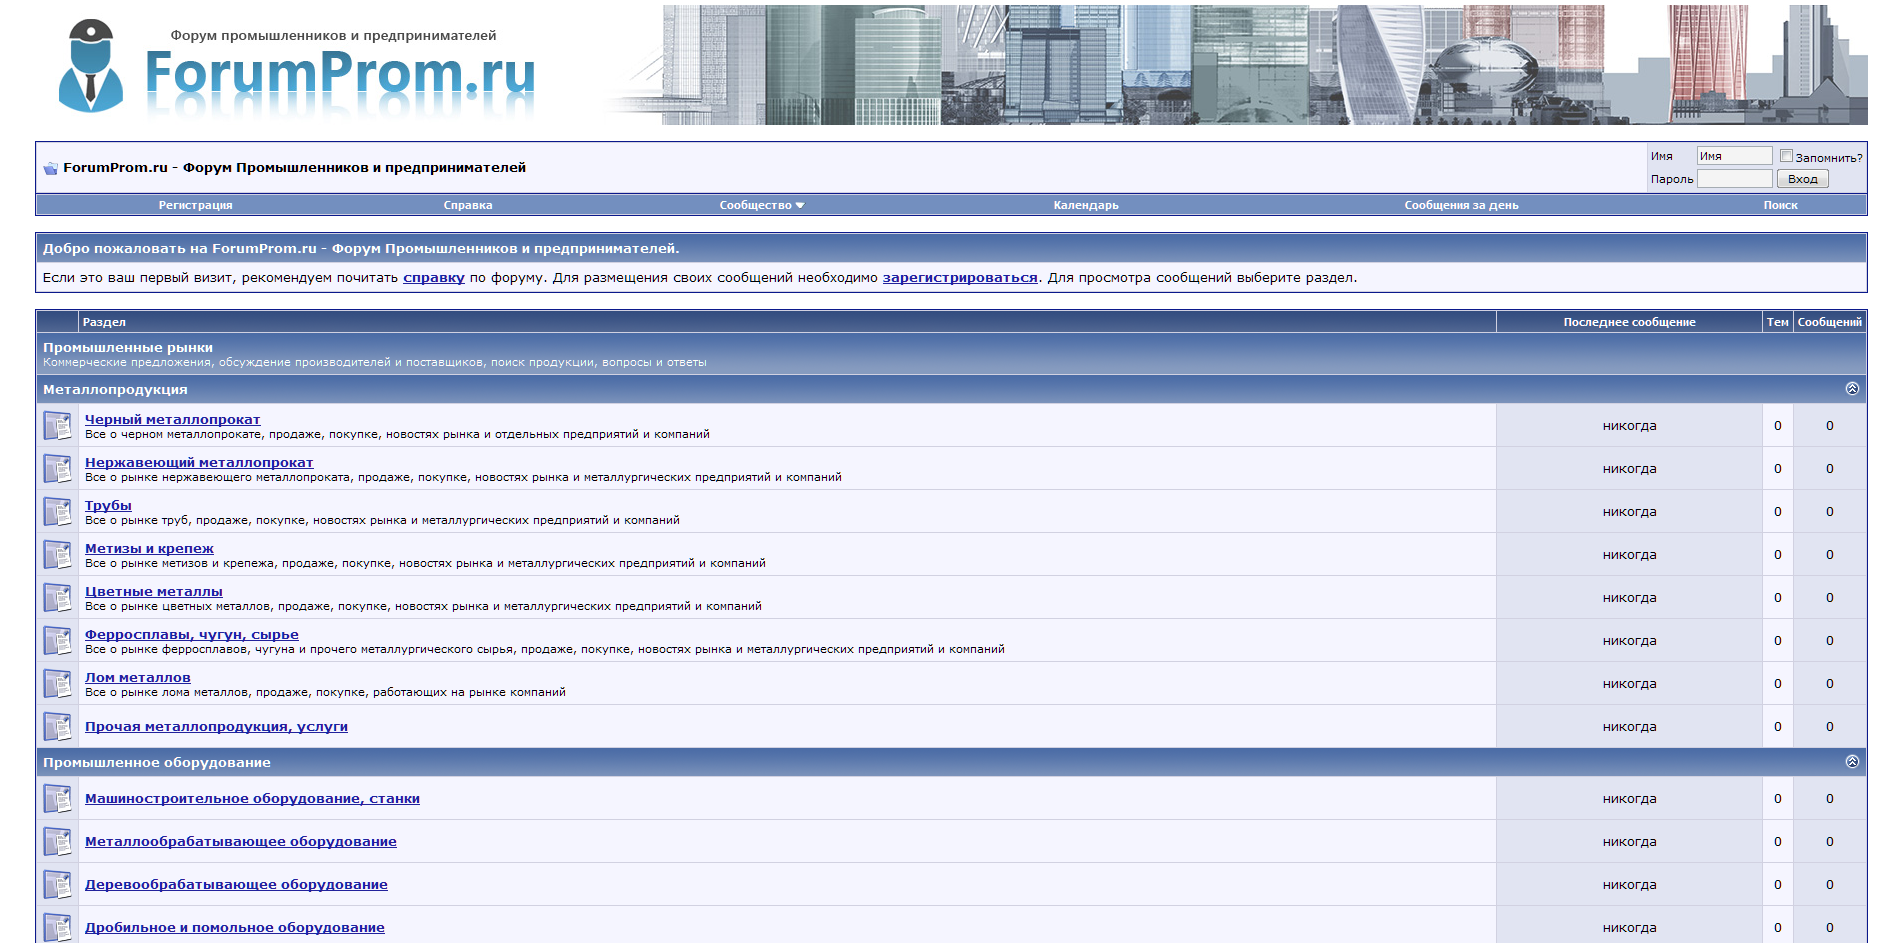Click the Имя input field
This screenshot has width=1903, height=943.
(x=1735, y=155)
